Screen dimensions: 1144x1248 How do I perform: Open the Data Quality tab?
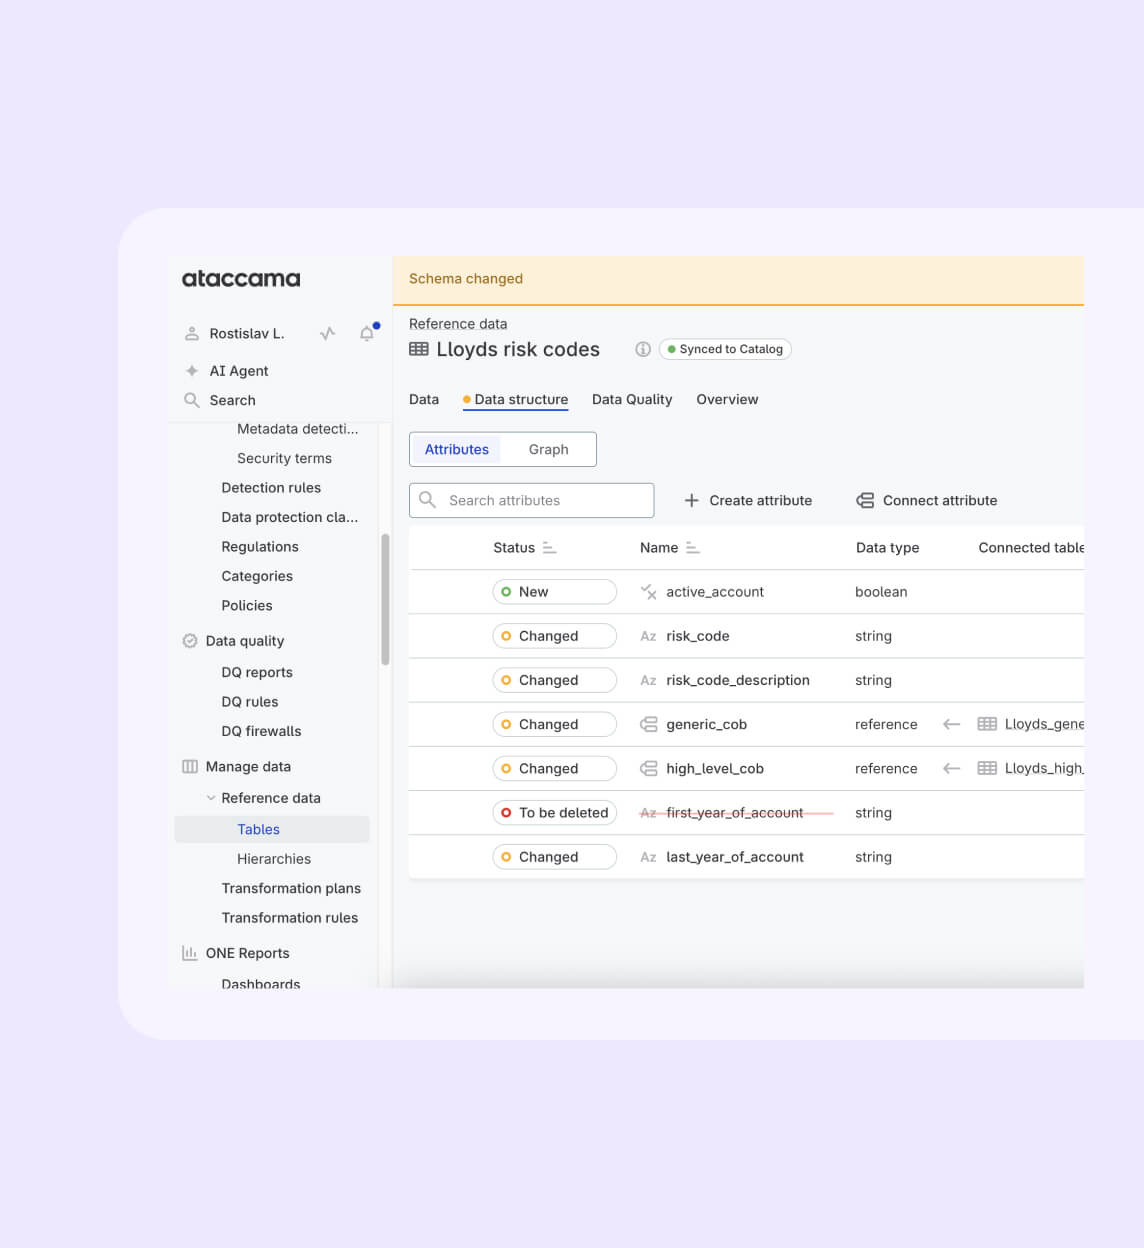point(632,399)
